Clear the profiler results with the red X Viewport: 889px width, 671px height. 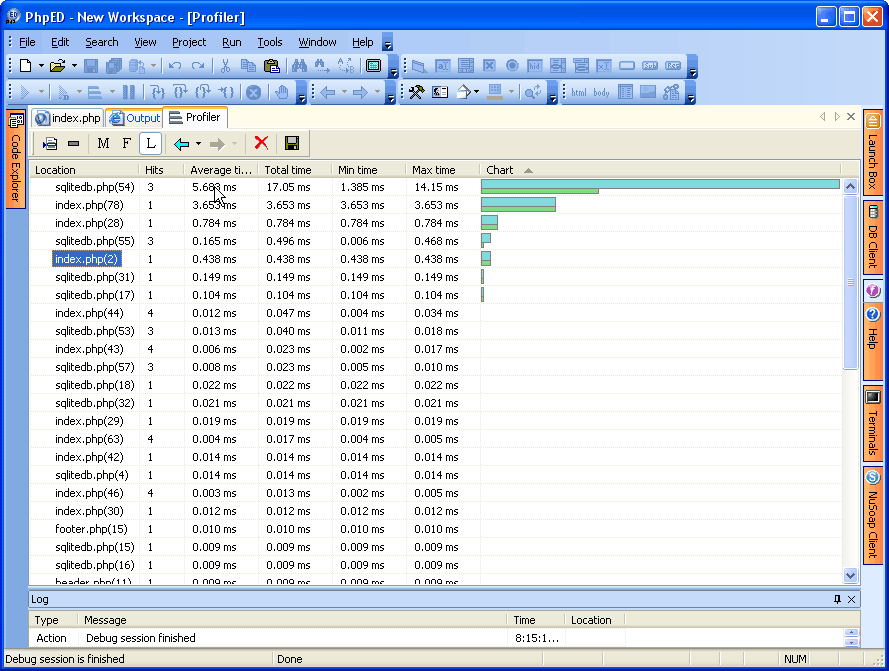pyautogui.click(x=261, y=143)
